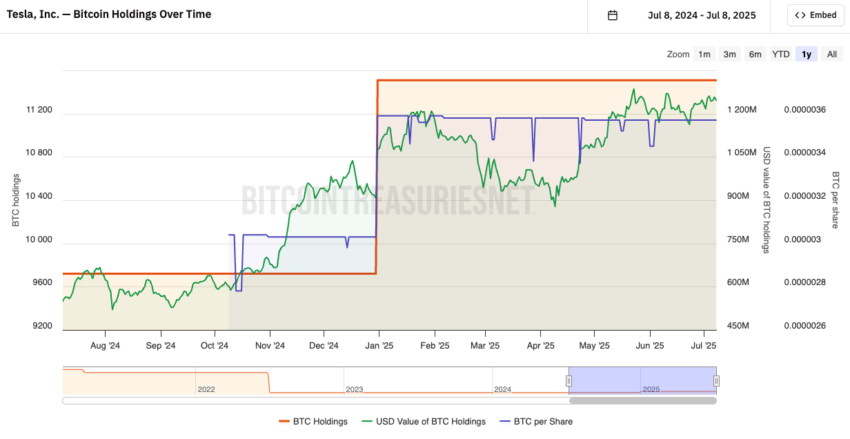The image size is (850, 439).
Task: Click the orange BTC Holdings legend line icon
Action: [x=284, y=421]
